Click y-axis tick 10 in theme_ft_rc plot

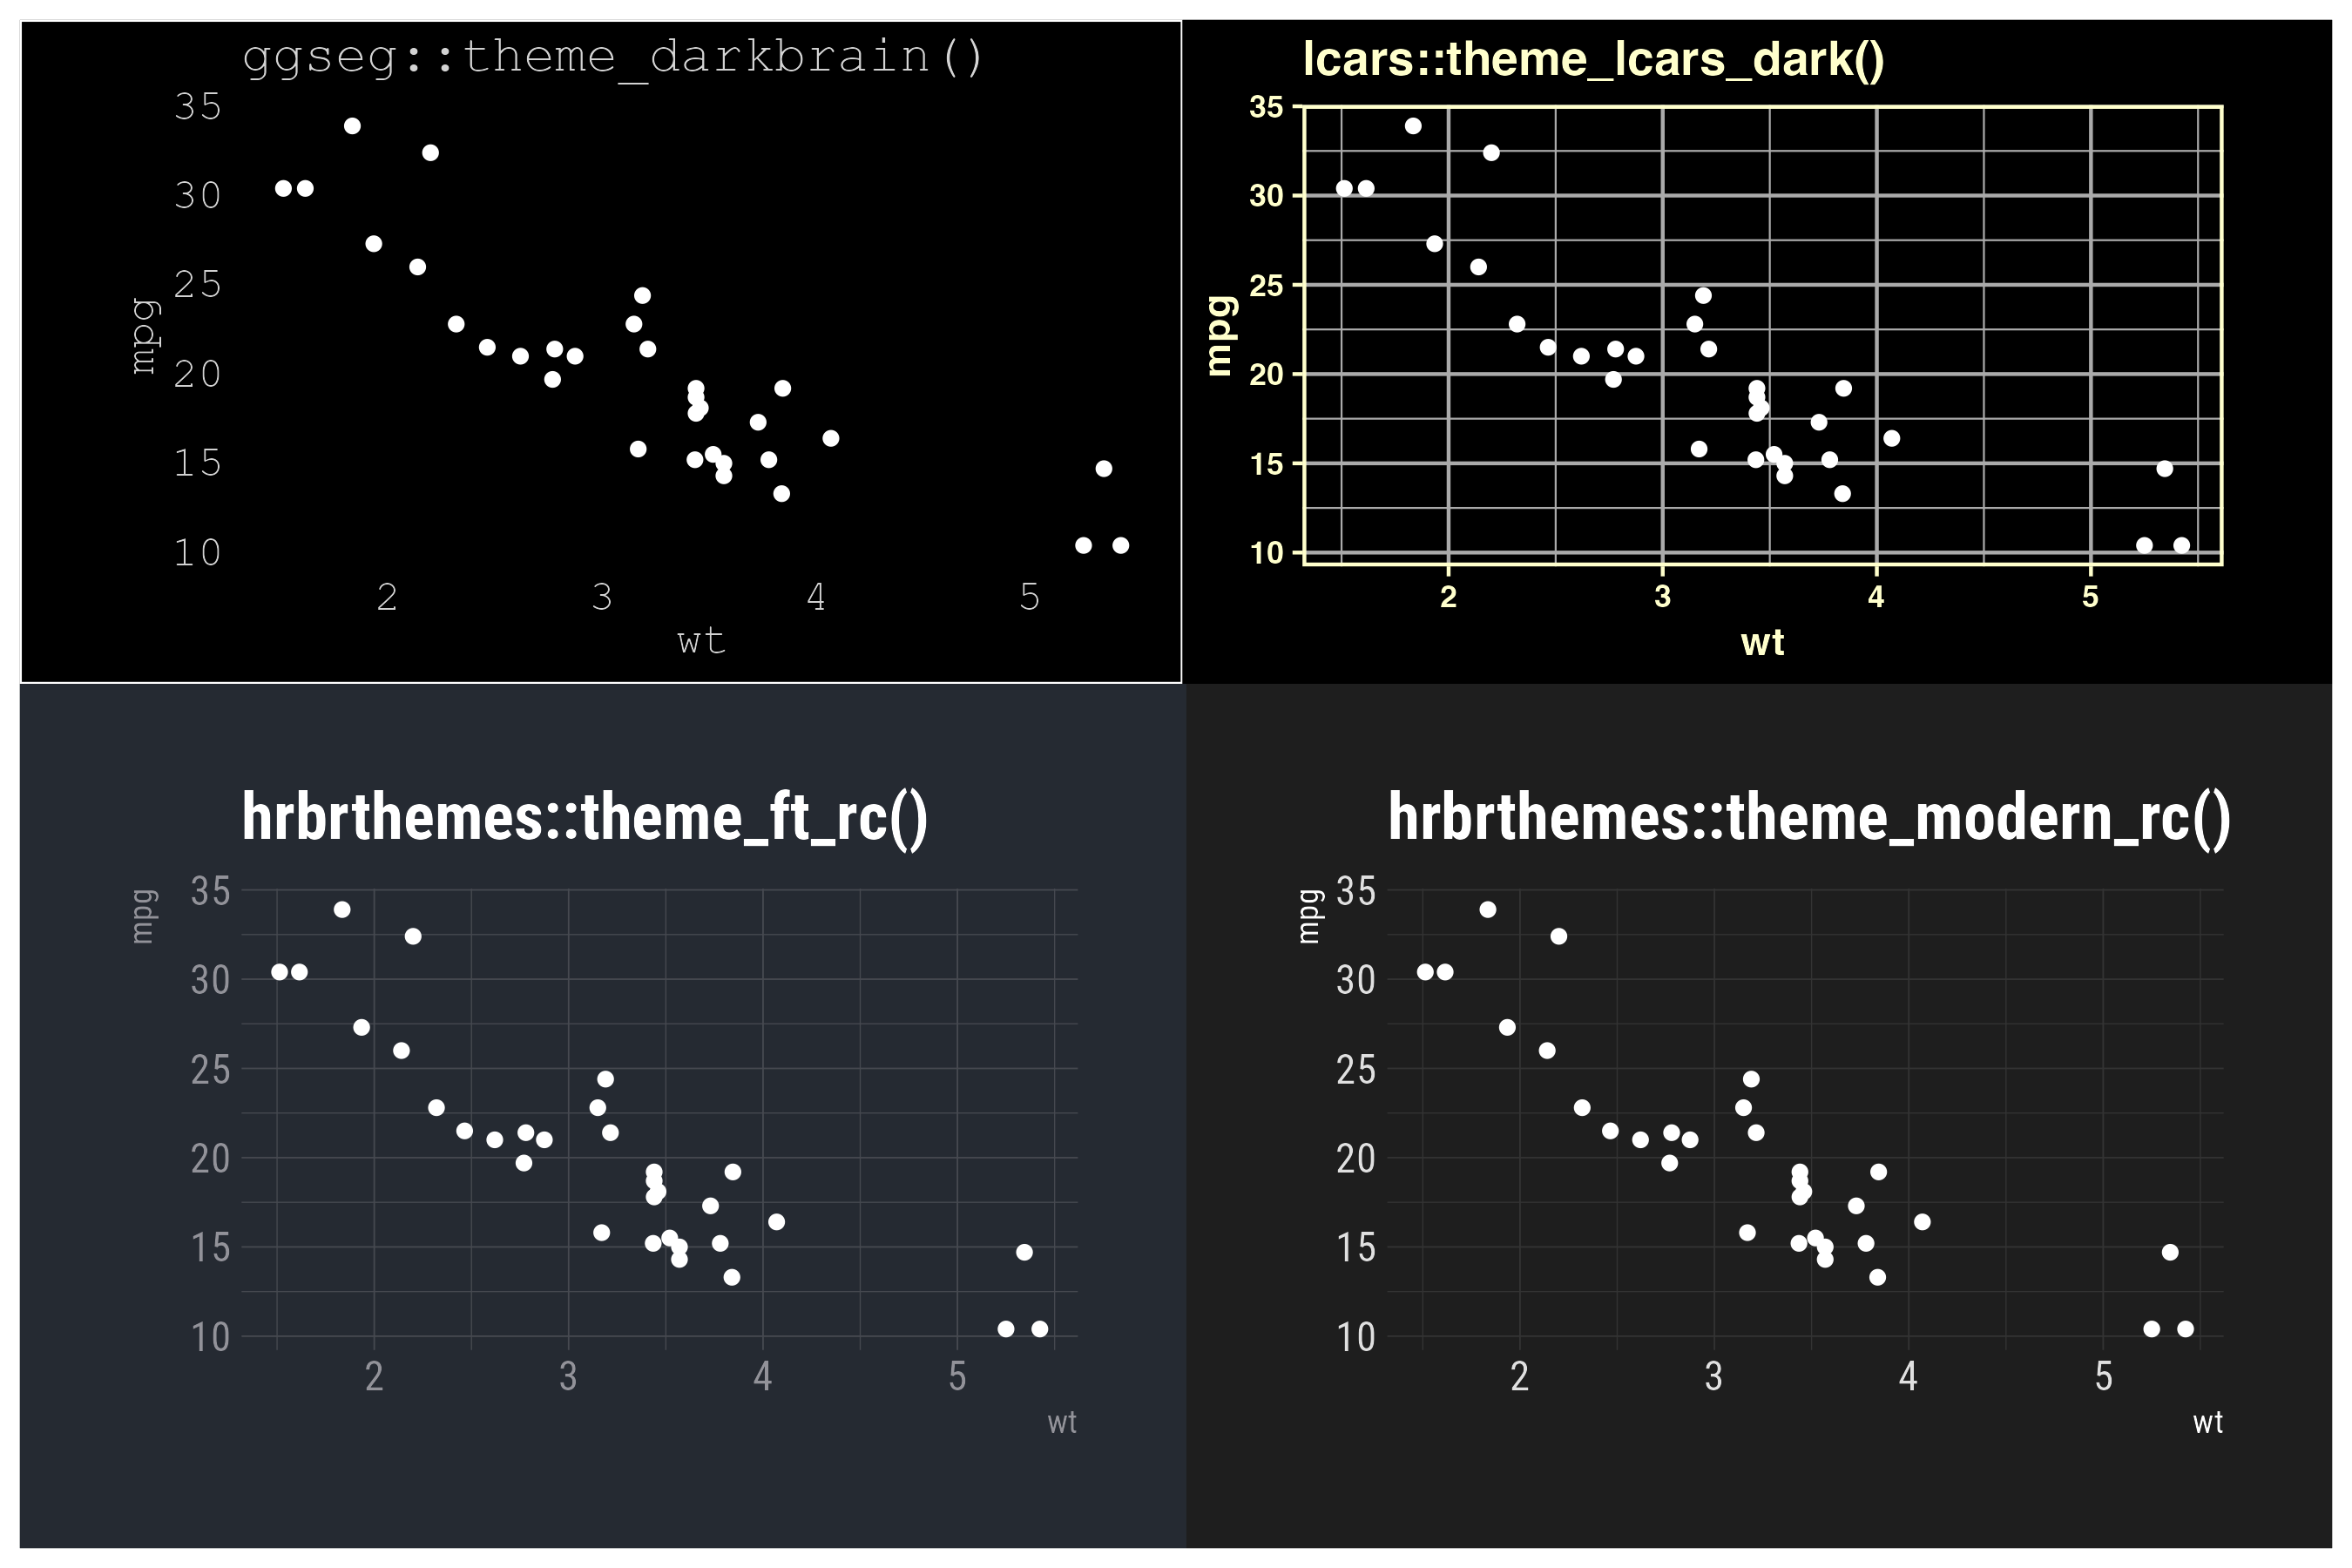tap(210, 1337)
